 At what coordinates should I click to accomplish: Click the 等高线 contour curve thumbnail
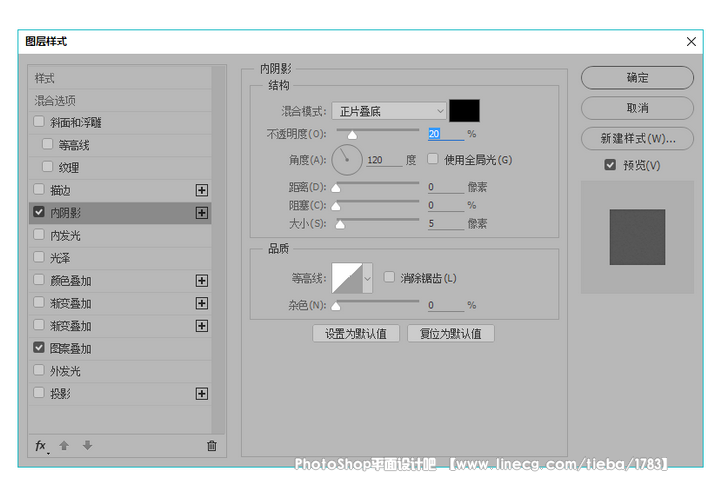347,278
